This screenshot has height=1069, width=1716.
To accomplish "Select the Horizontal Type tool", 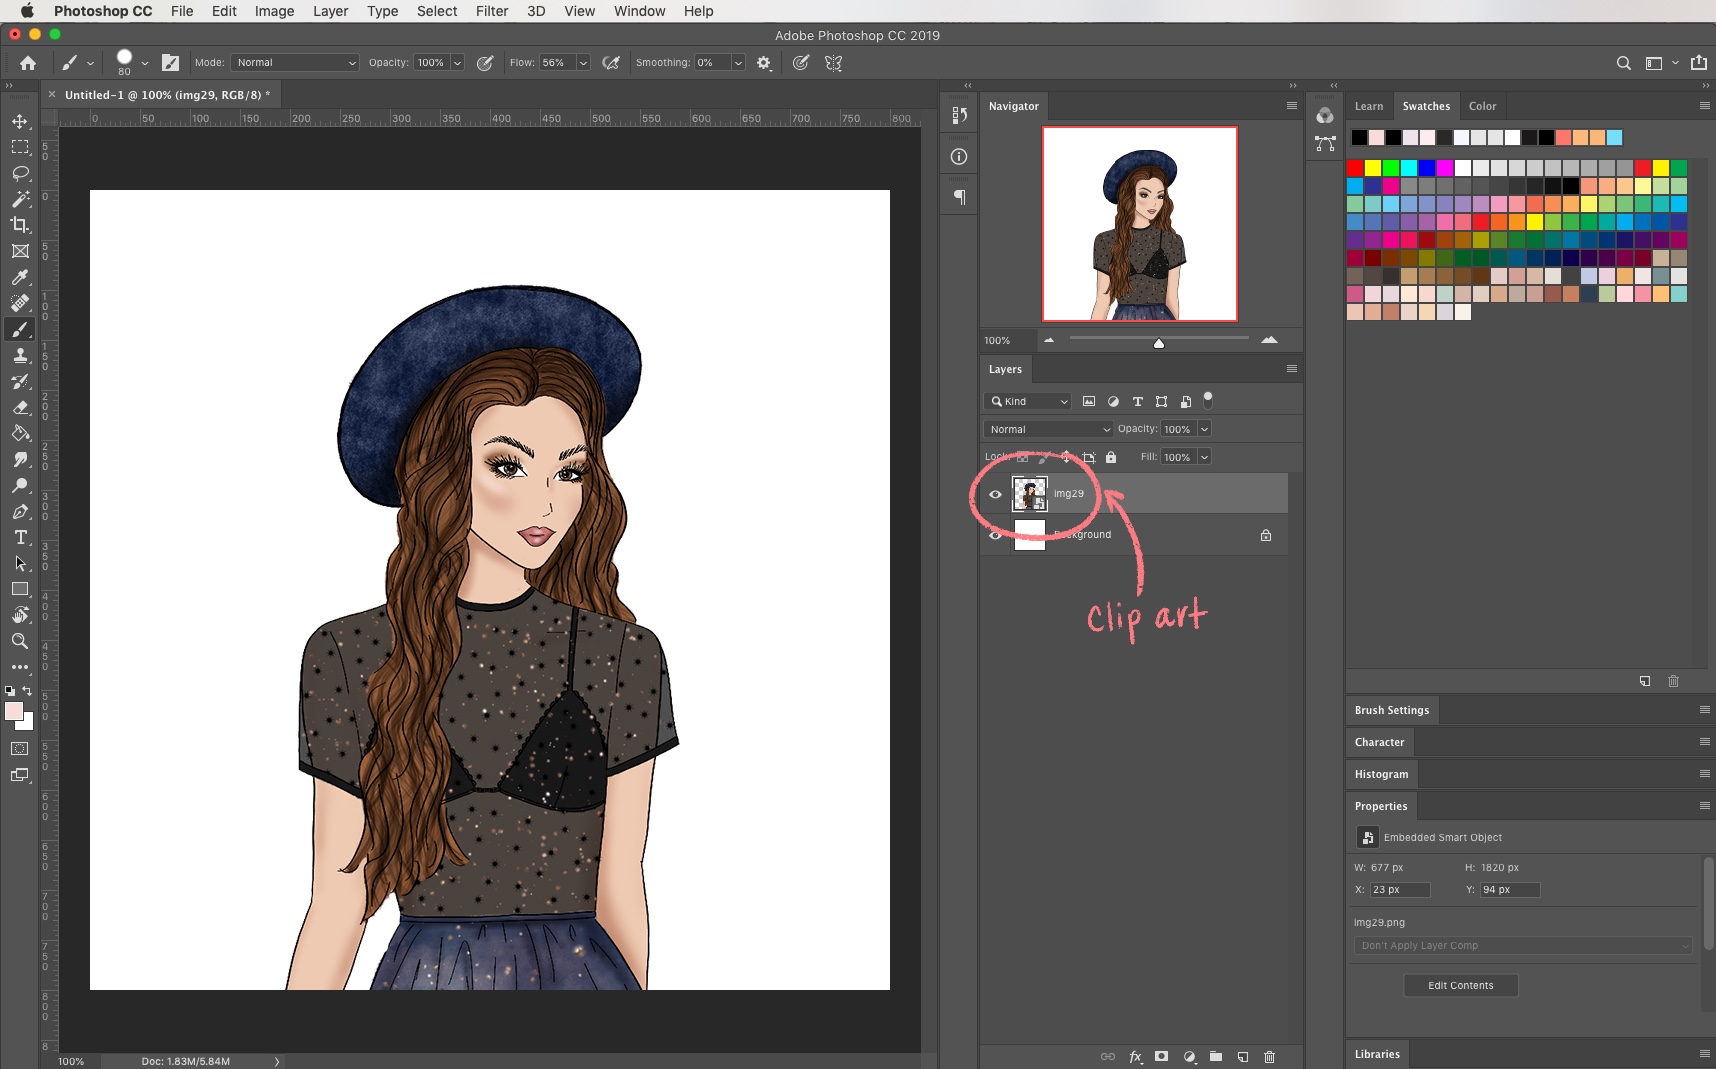I will pyautogui.click(x=20, y=537).
